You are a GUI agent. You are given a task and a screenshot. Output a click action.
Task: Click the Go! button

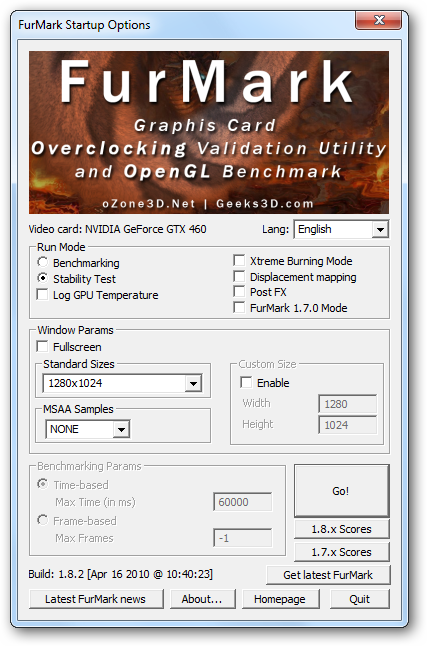(341, 491)
